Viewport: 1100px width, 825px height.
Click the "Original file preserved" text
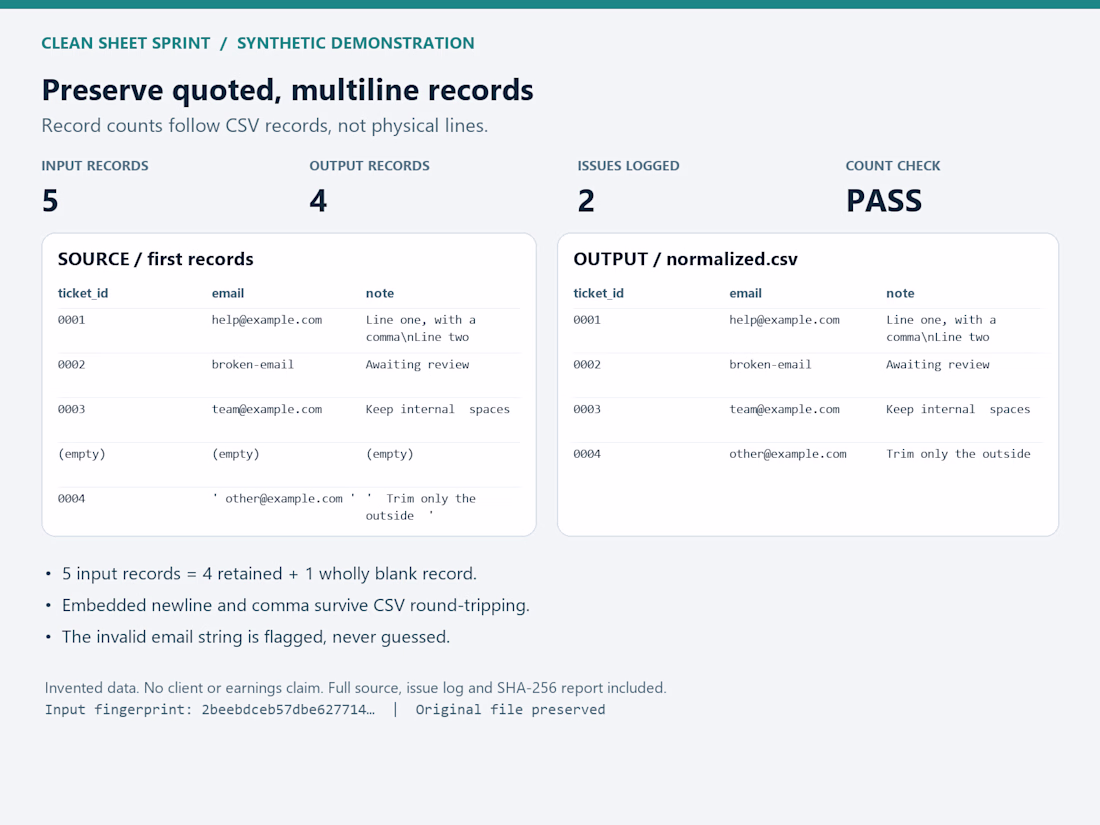tap(510, 710)
